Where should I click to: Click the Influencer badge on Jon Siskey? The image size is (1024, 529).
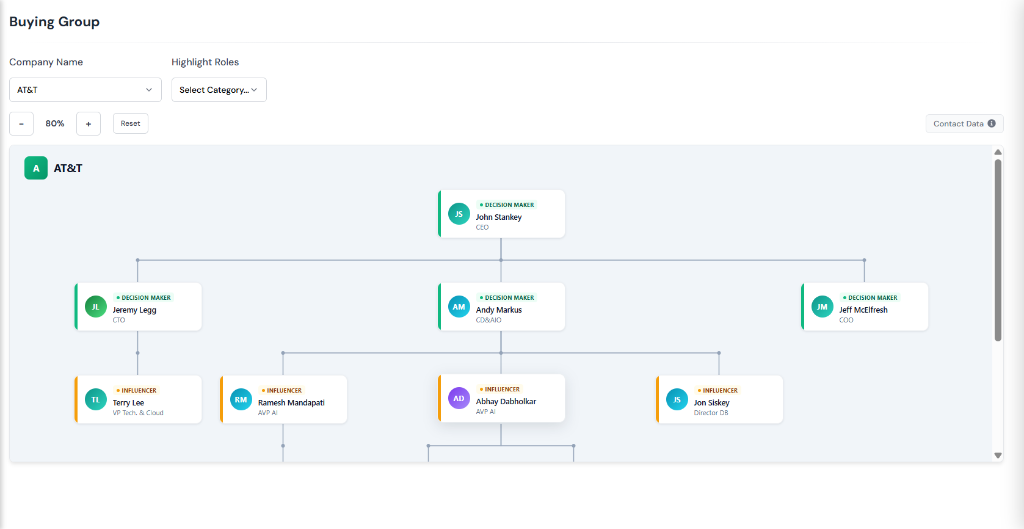click(x=718, y=390)
